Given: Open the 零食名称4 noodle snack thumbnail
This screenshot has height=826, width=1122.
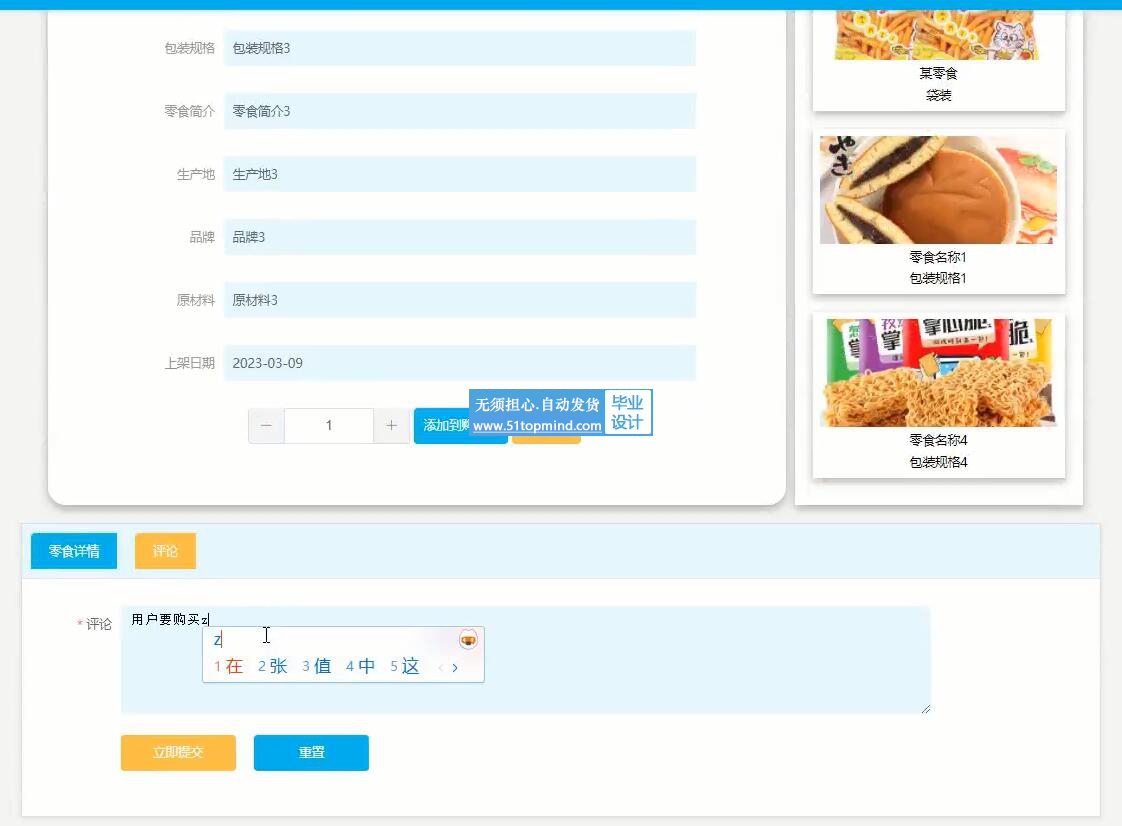Looking at the screenshot, I should [x=938, y=373].
